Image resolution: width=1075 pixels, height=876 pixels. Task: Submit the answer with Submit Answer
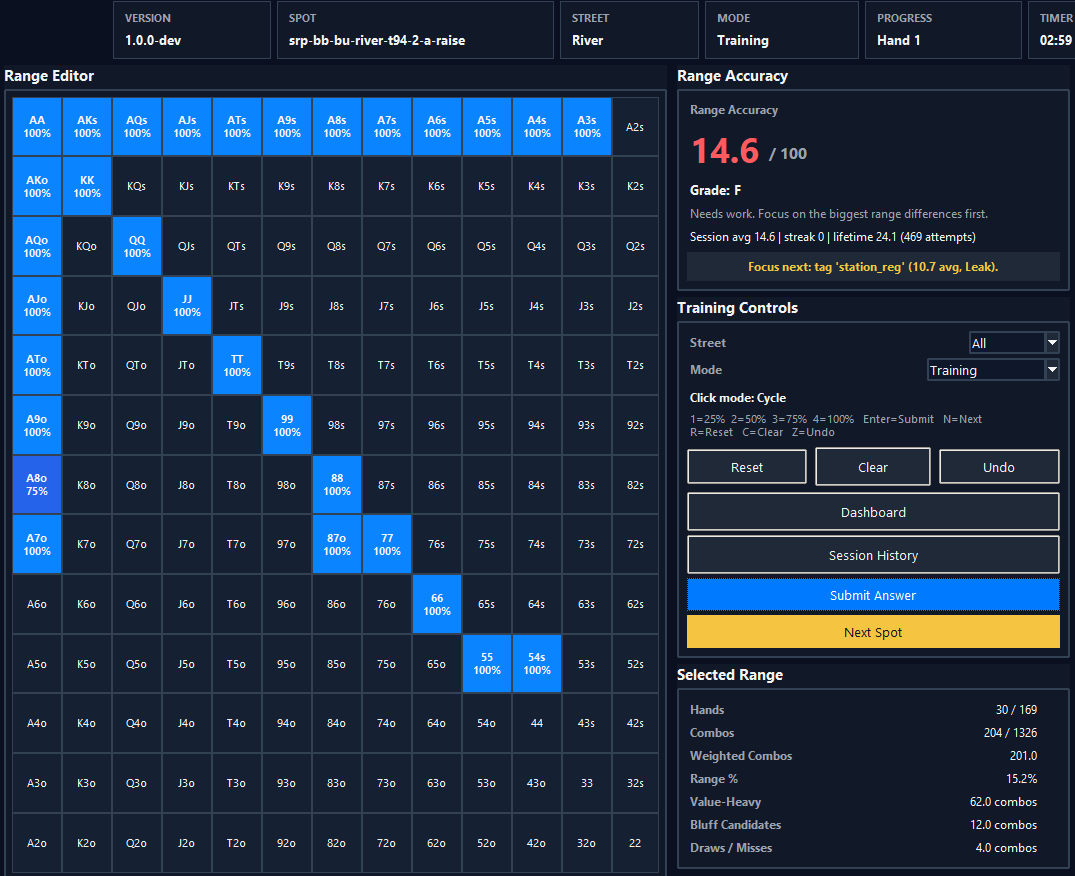[x=873, y=595]
